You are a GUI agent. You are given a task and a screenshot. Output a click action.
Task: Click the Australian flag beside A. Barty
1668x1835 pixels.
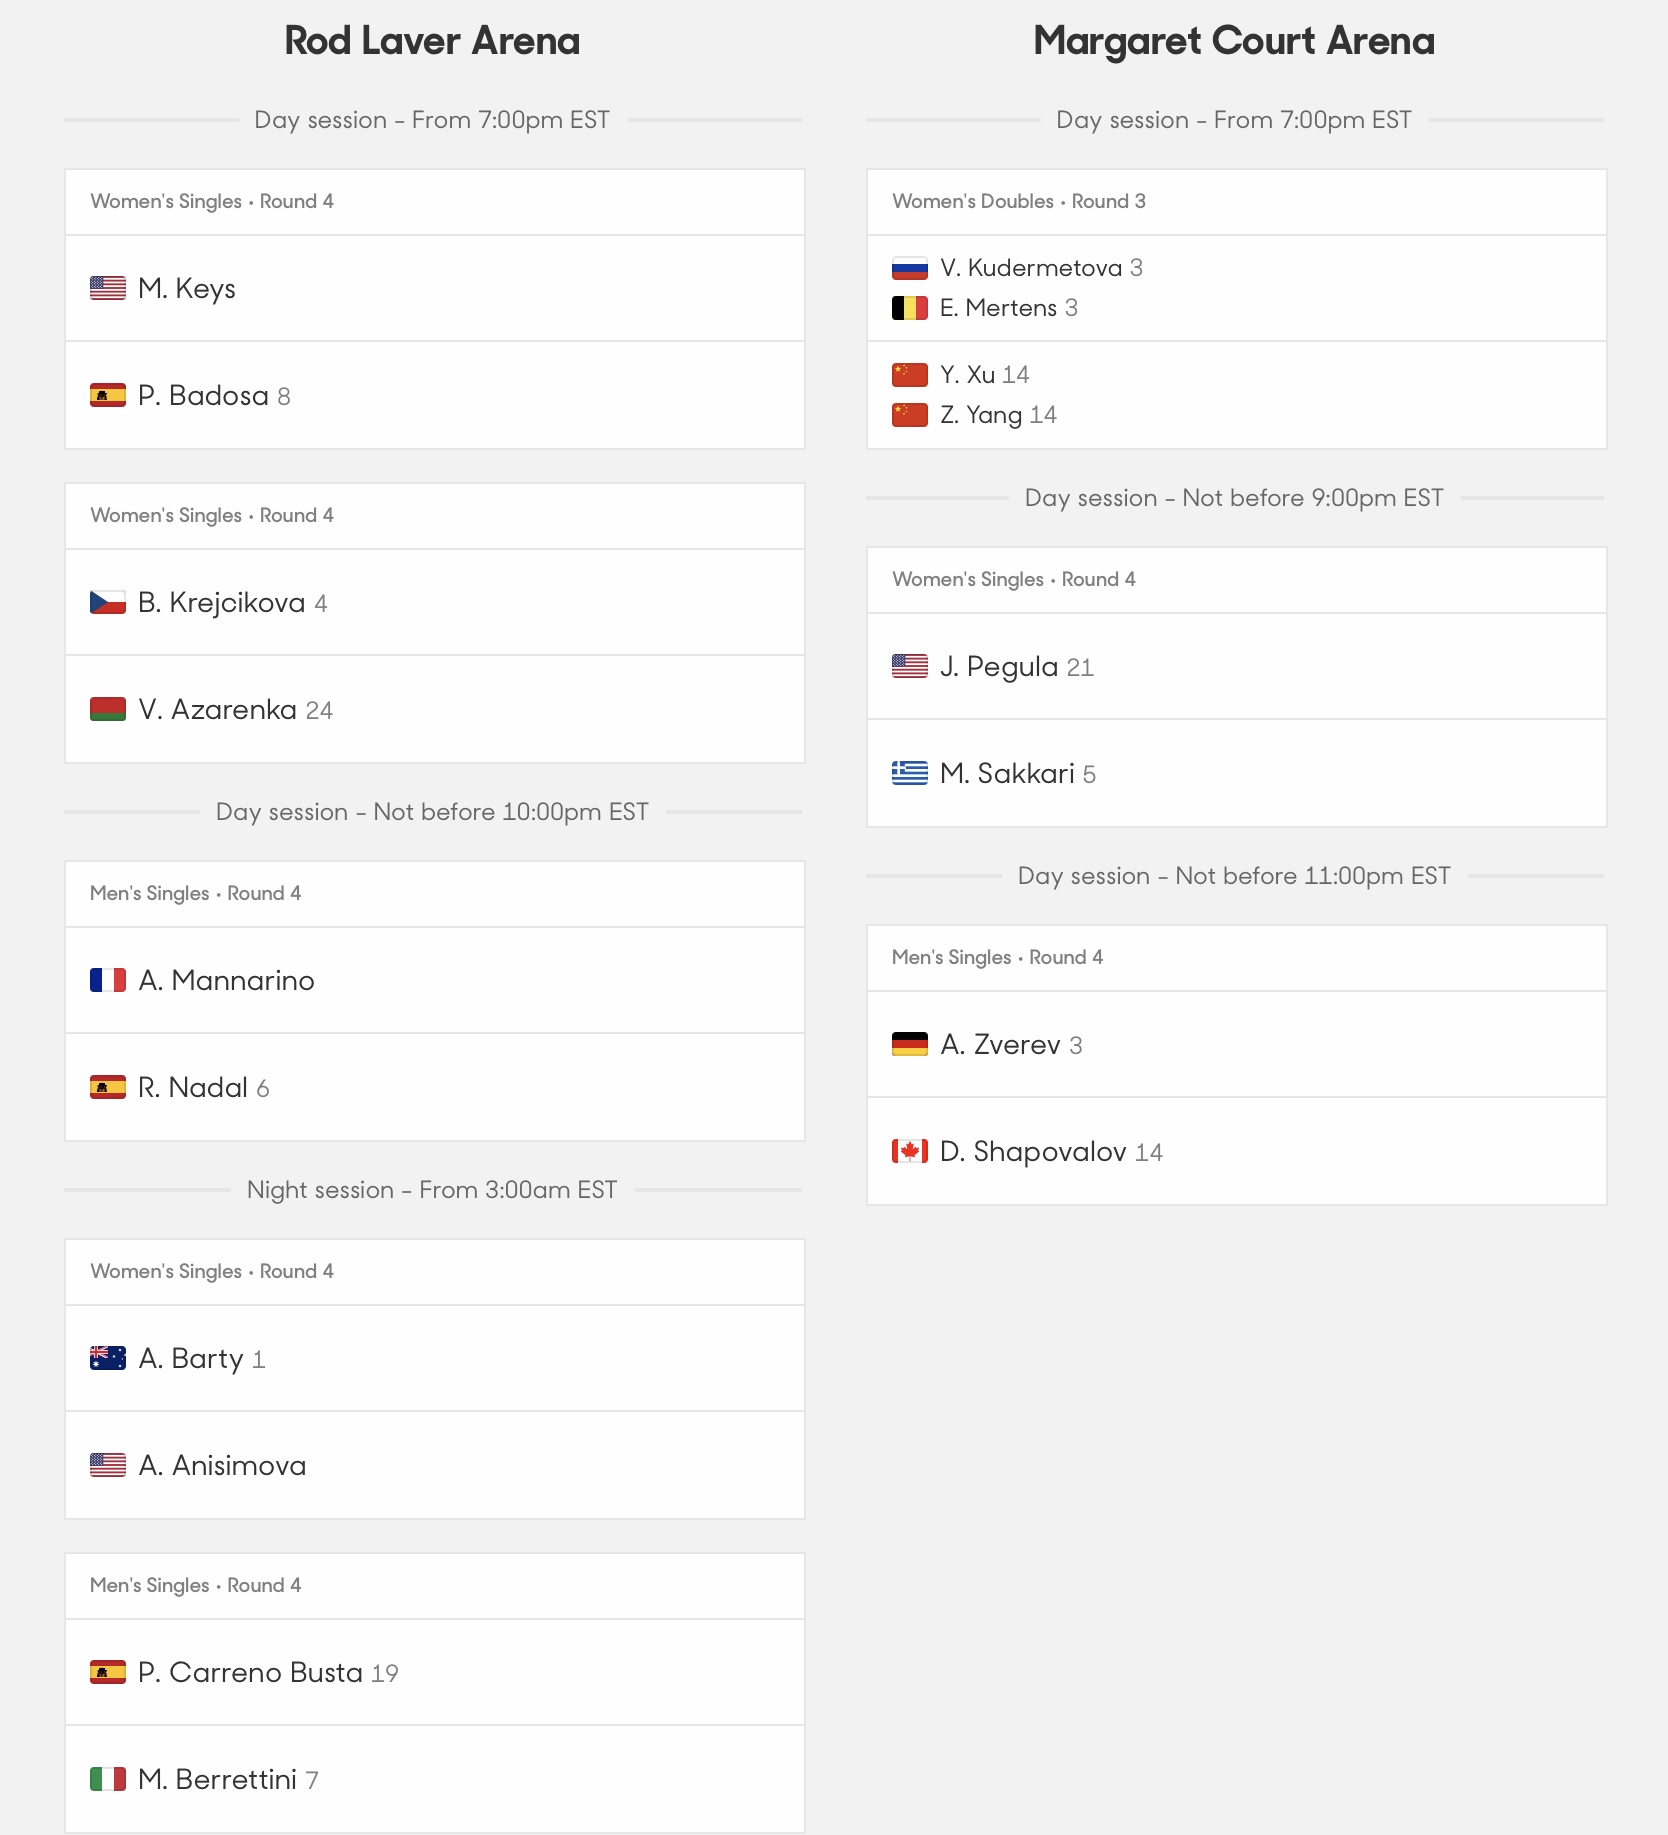click(108, 1358)
